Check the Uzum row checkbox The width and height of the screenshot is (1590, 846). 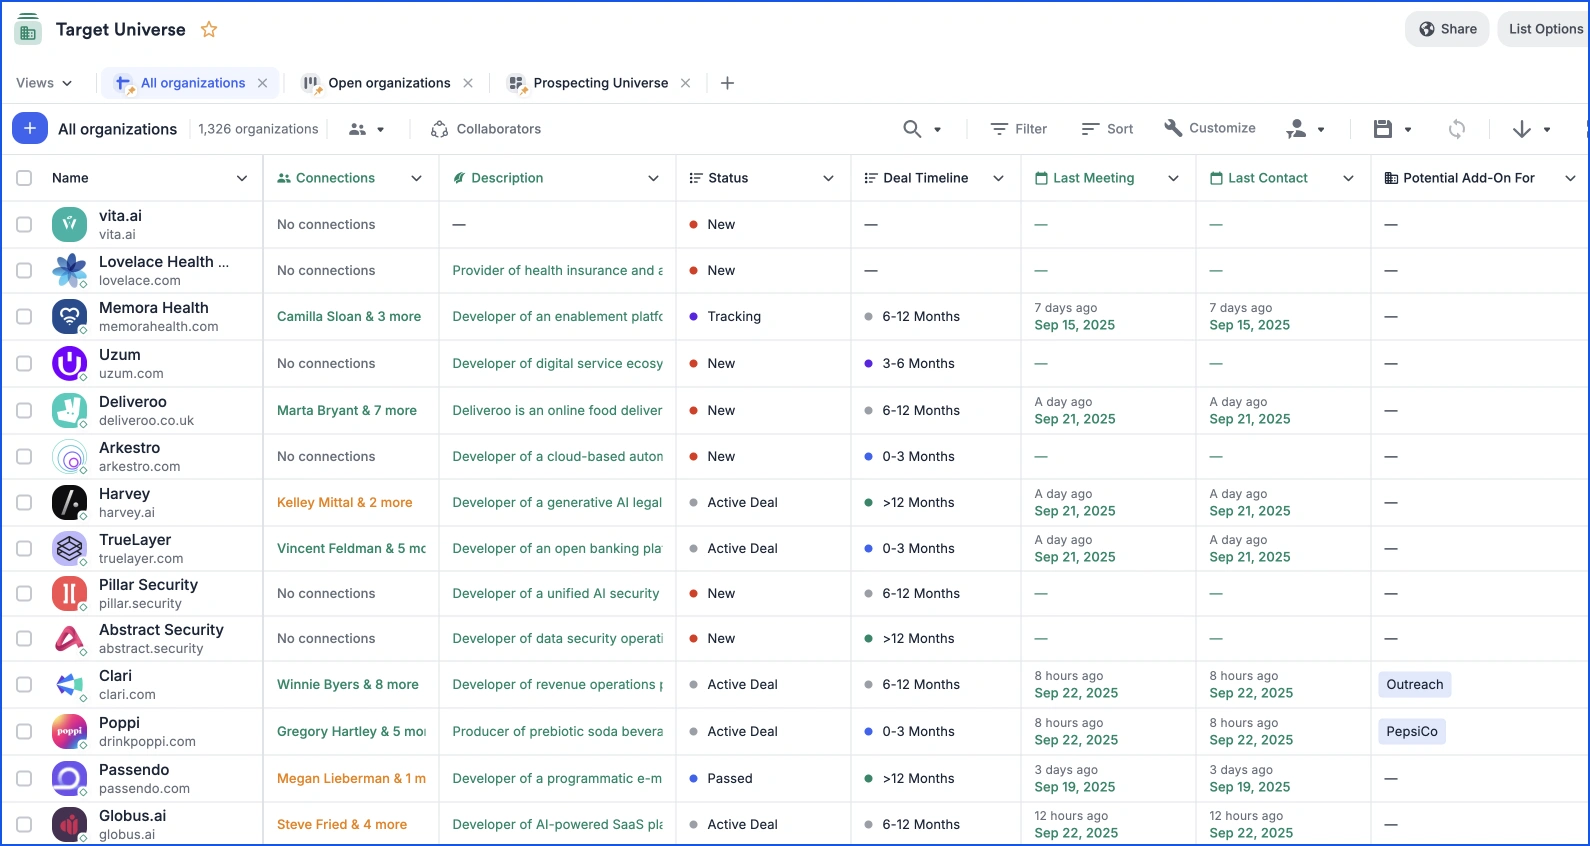coord(24,364)
